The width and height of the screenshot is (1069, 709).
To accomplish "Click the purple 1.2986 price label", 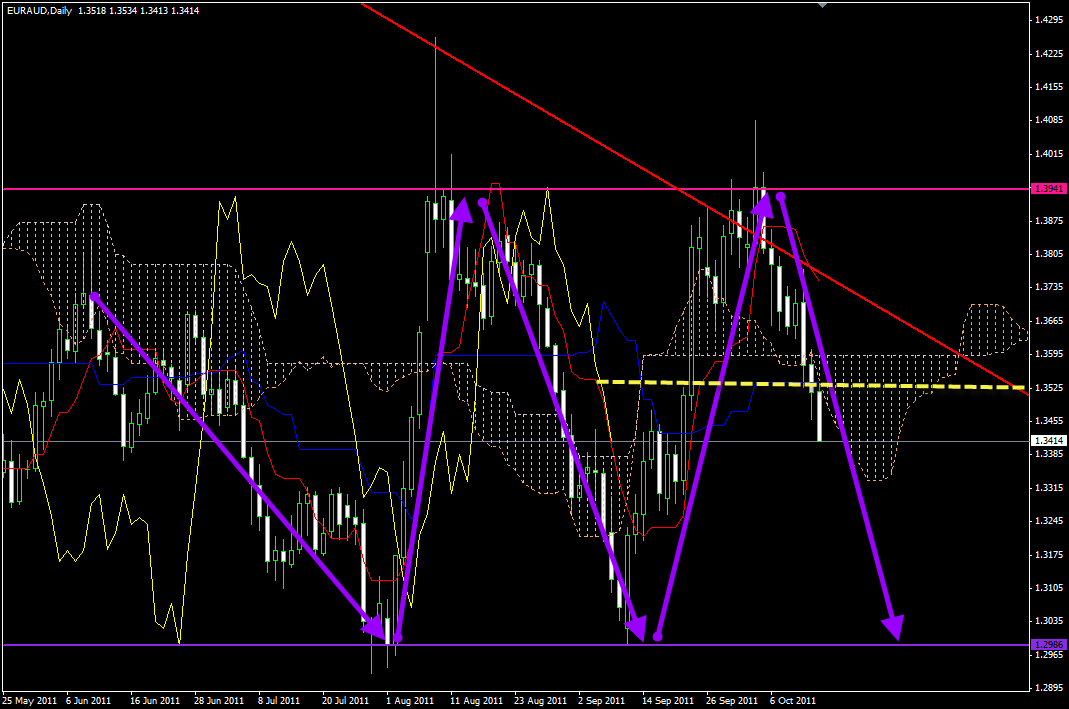I will [1048, 645].
